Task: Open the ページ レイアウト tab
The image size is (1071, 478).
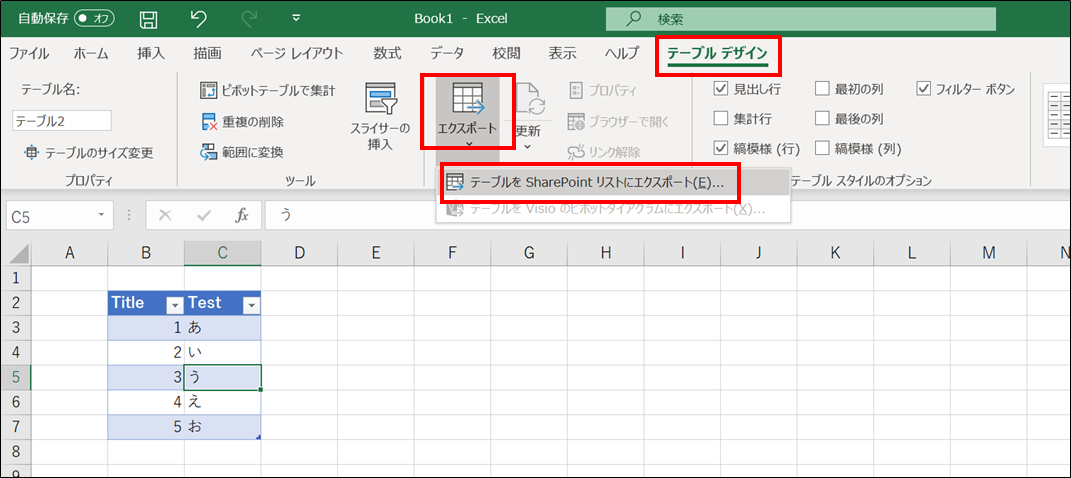Action: coord(296,53)
